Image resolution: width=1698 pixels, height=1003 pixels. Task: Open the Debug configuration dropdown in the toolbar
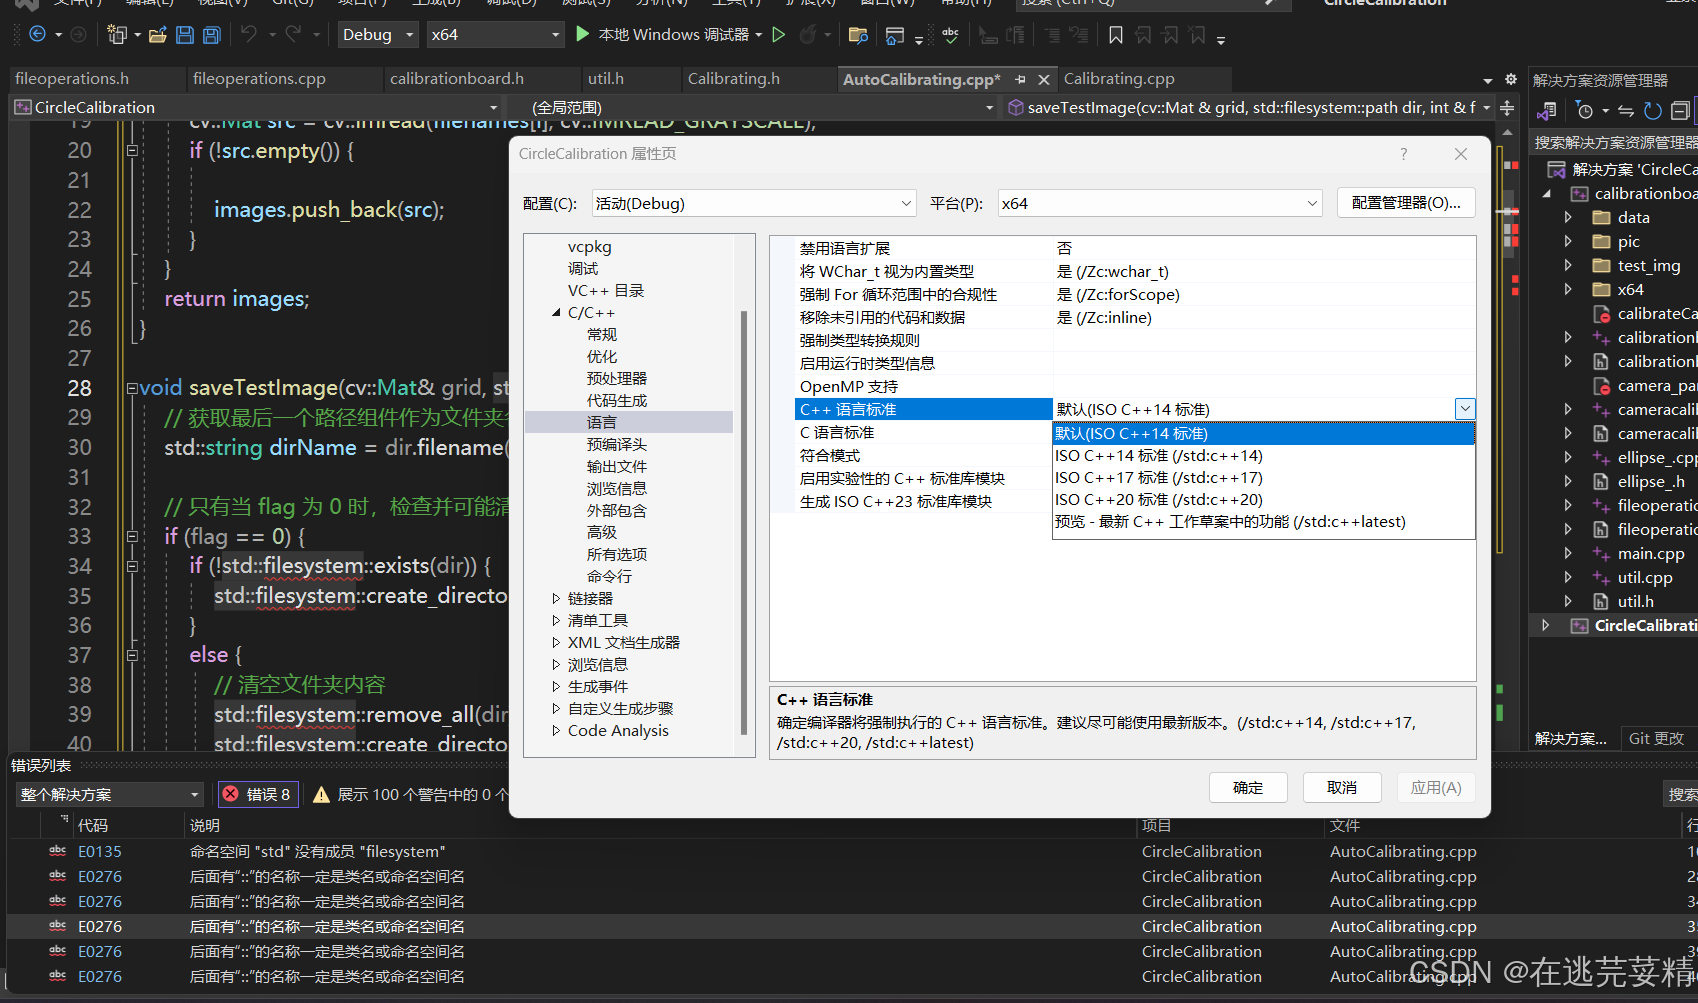pyautogui.click(x=377, y=33)
